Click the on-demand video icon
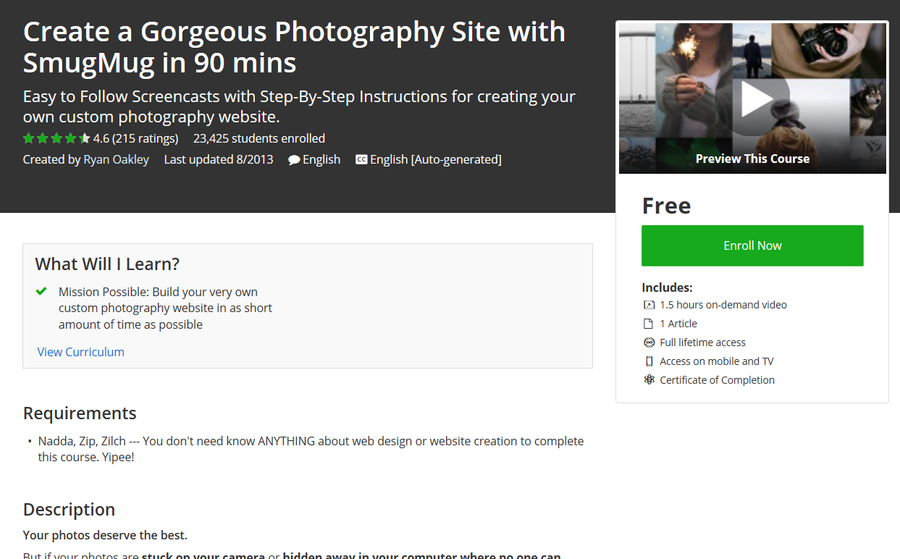Image resolution: width=900 pixels, height=559 pixels. 649,305
